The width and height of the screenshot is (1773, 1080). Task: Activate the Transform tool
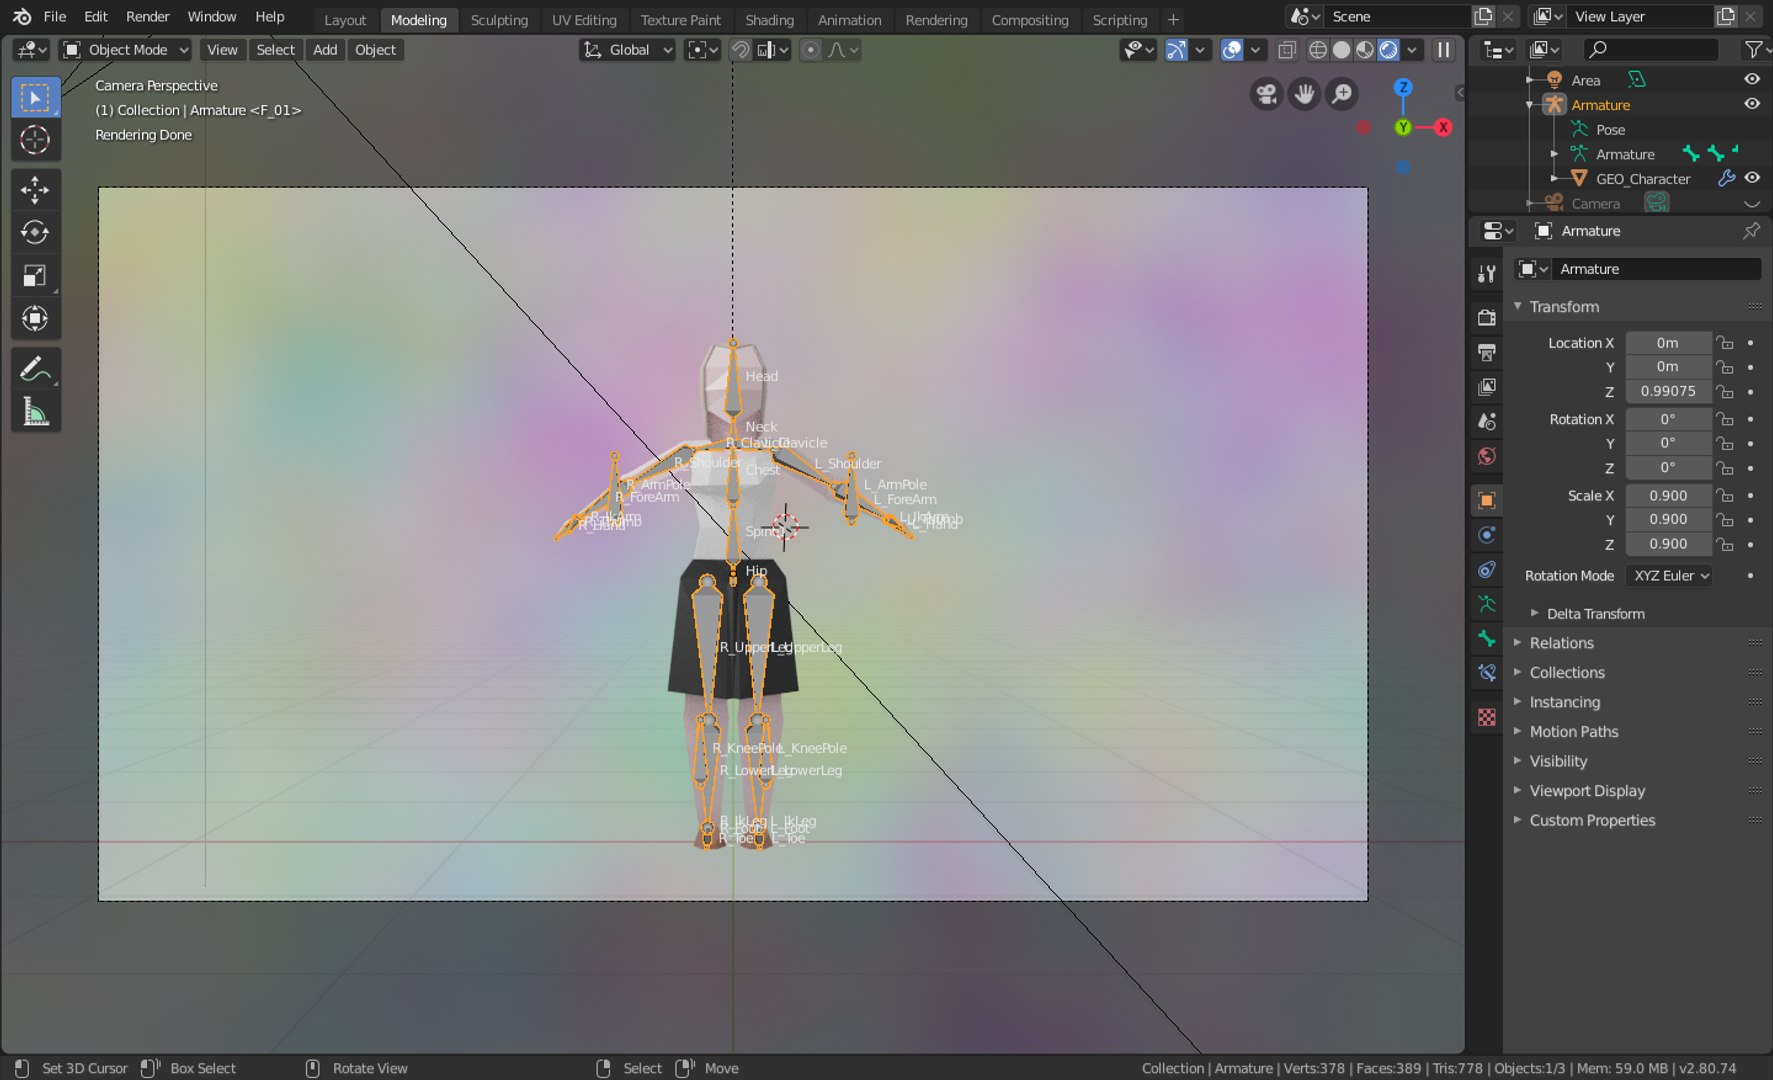click(x=35, y=318)
